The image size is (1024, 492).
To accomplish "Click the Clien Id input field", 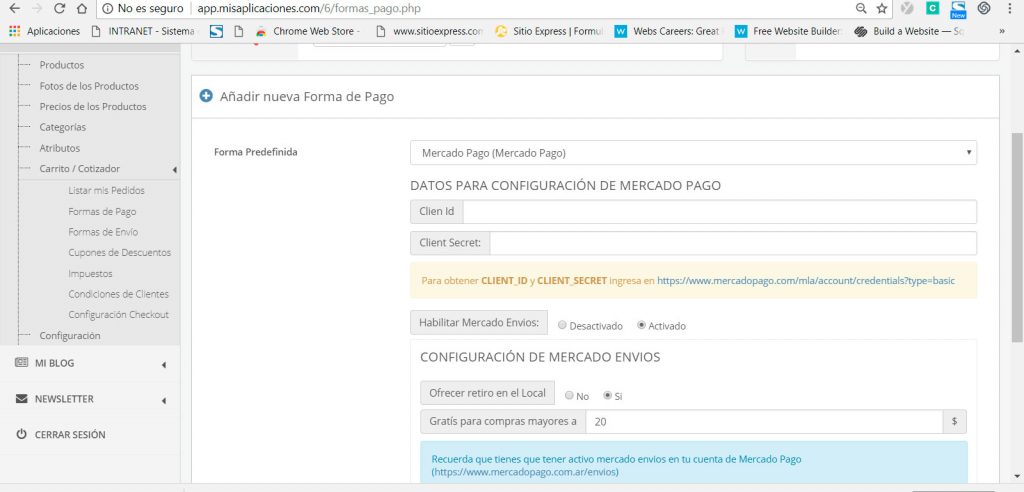I will point(720,212).
